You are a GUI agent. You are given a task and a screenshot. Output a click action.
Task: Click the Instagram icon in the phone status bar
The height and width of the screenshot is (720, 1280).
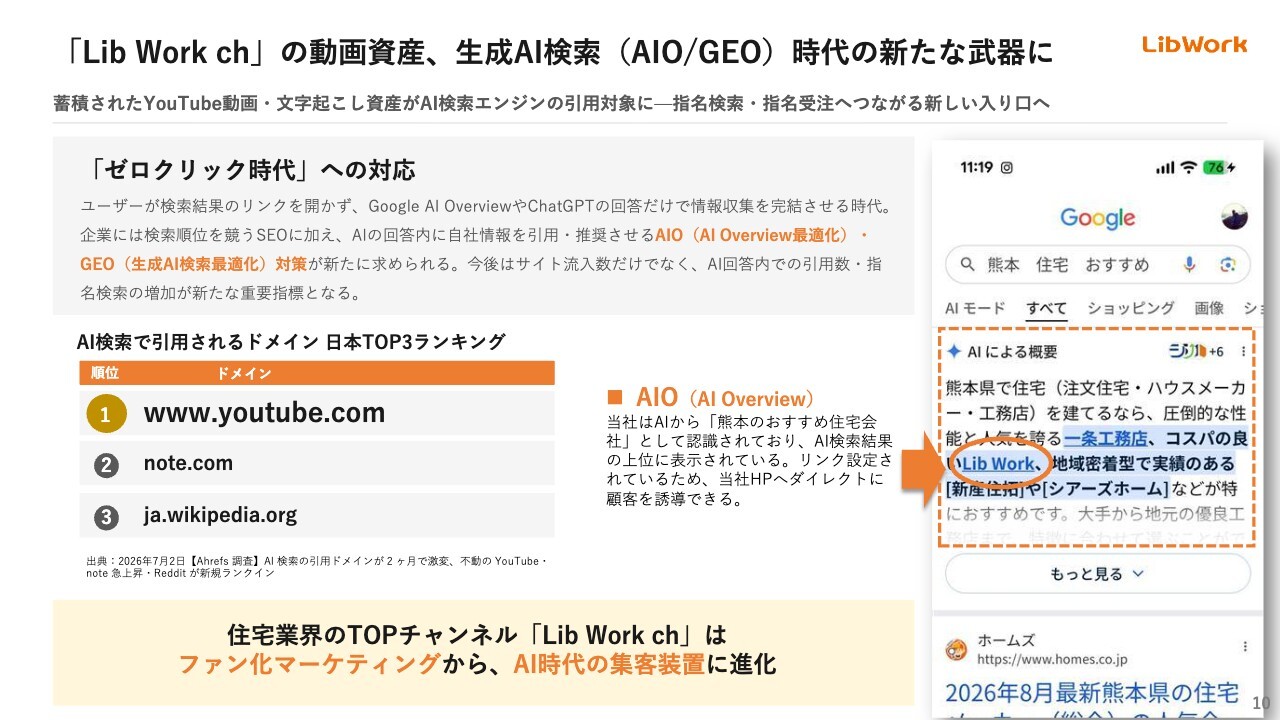click(x=1007, y=168)
